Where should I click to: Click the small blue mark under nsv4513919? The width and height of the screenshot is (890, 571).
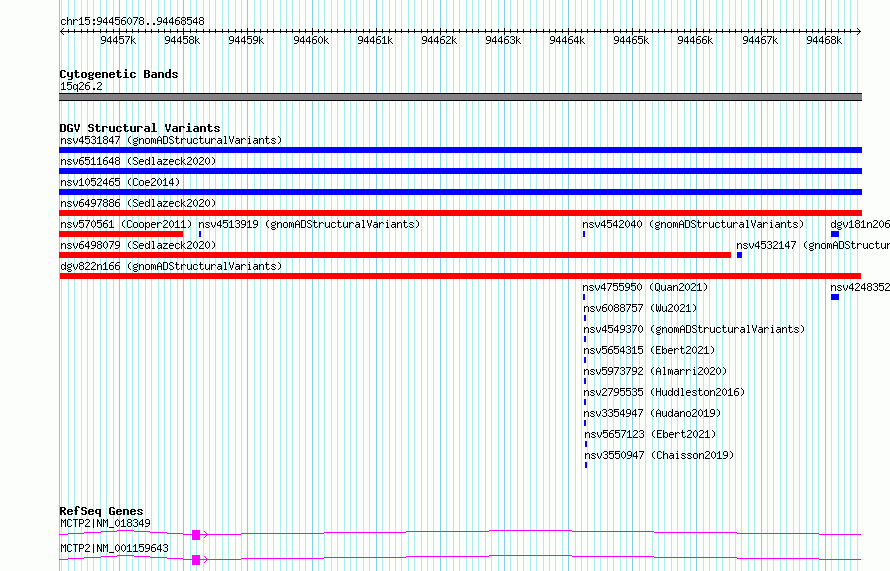click(x=200, y=234)
